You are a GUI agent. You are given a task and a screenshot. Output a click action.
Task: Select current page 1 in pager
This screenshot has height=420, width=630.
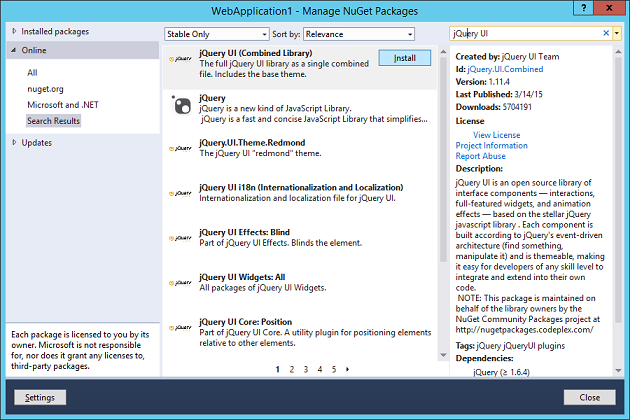point(278,369)
